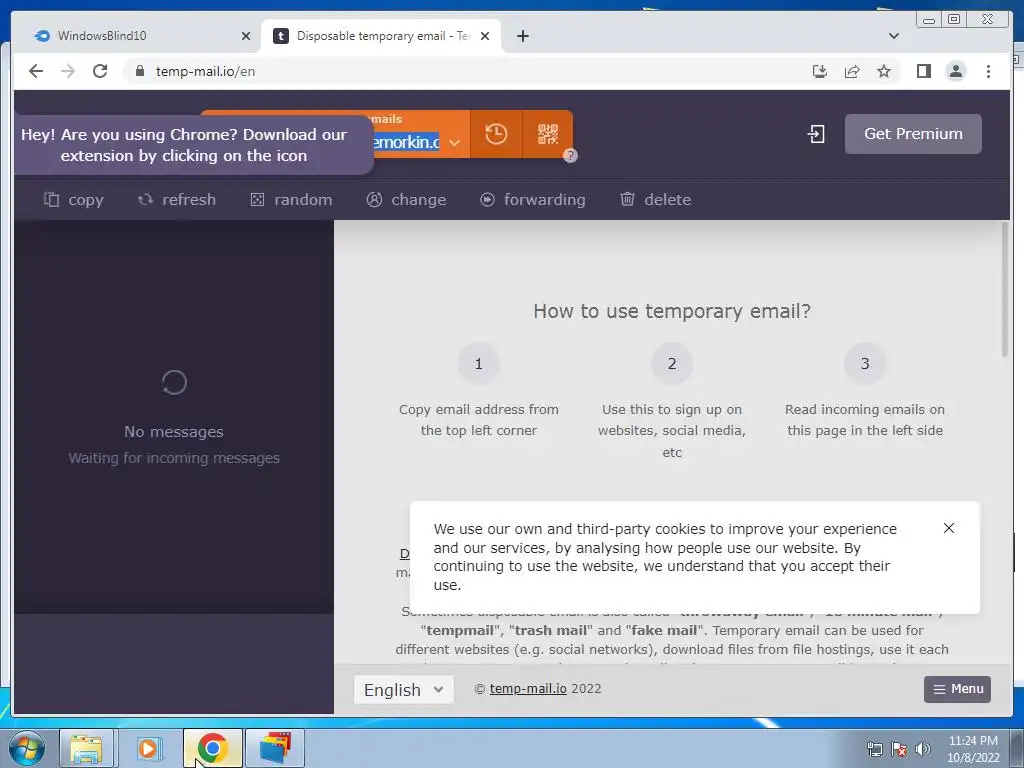
Task: Click the volume speaker tray icon
Action: [923, 749]
